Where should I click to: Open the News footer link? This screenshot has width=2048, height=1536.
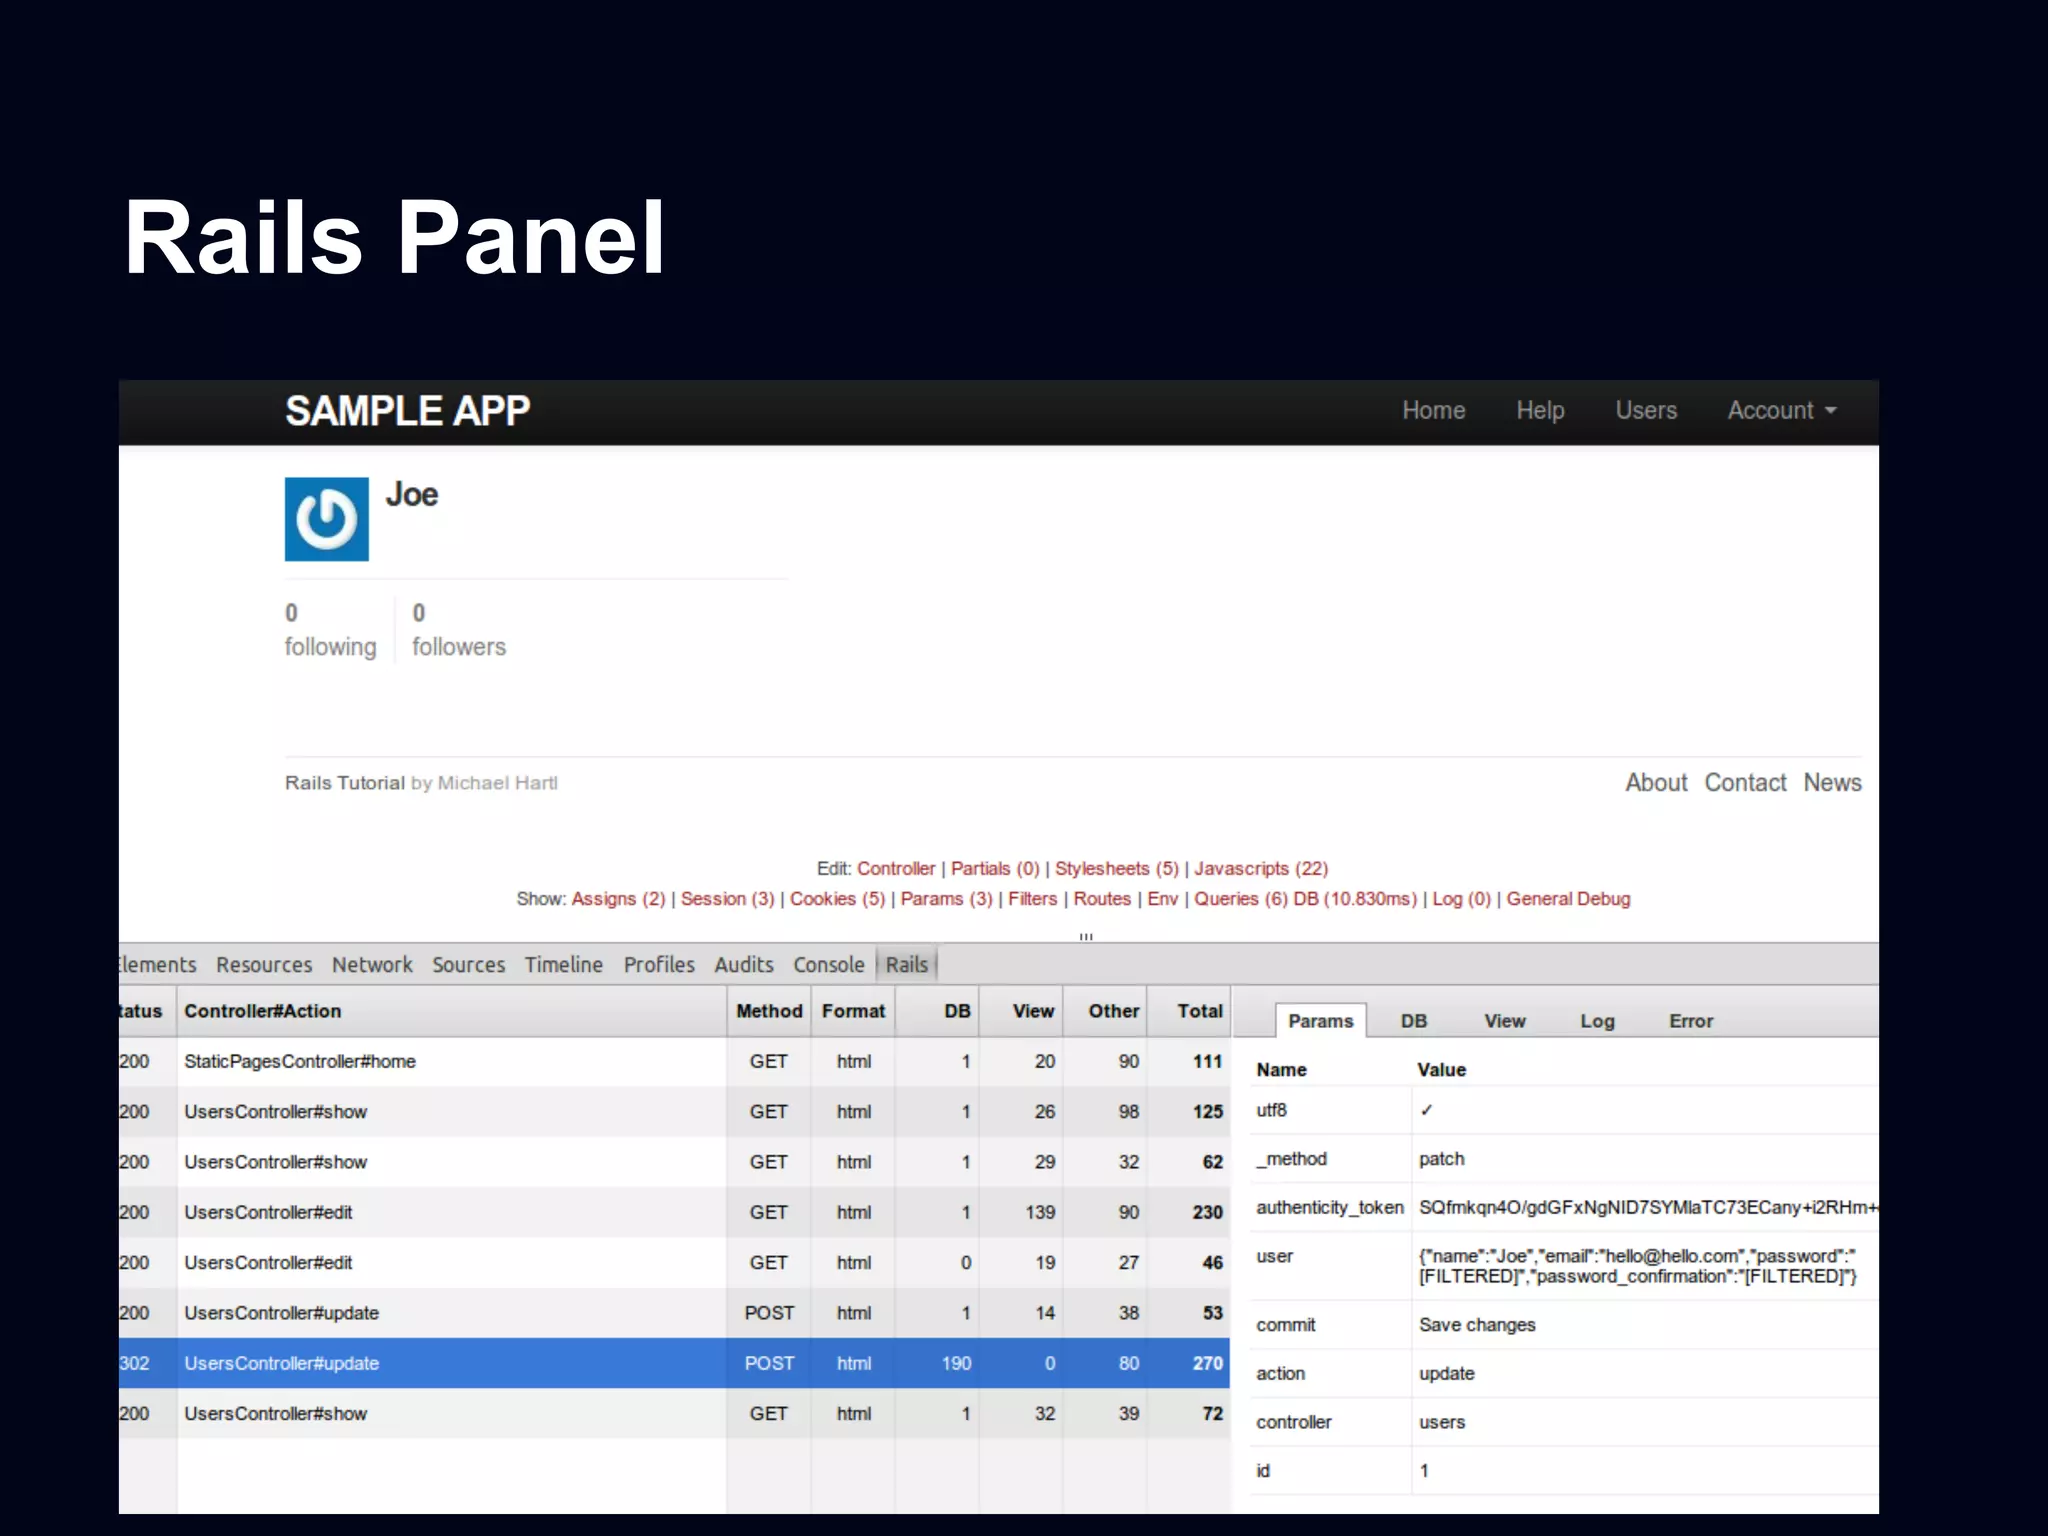click(x=1832, y=783)
